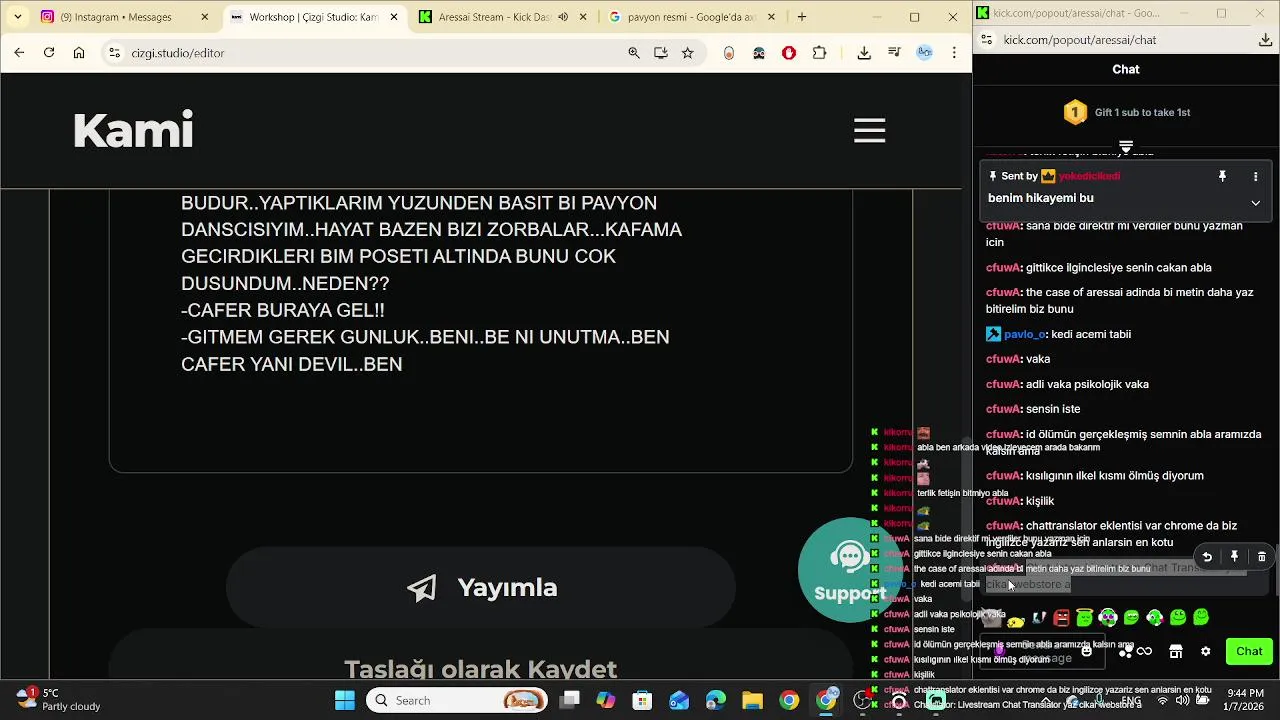Go to the browser home page
This screenshot has height=720, width=1280.
(x=79, y=53)
